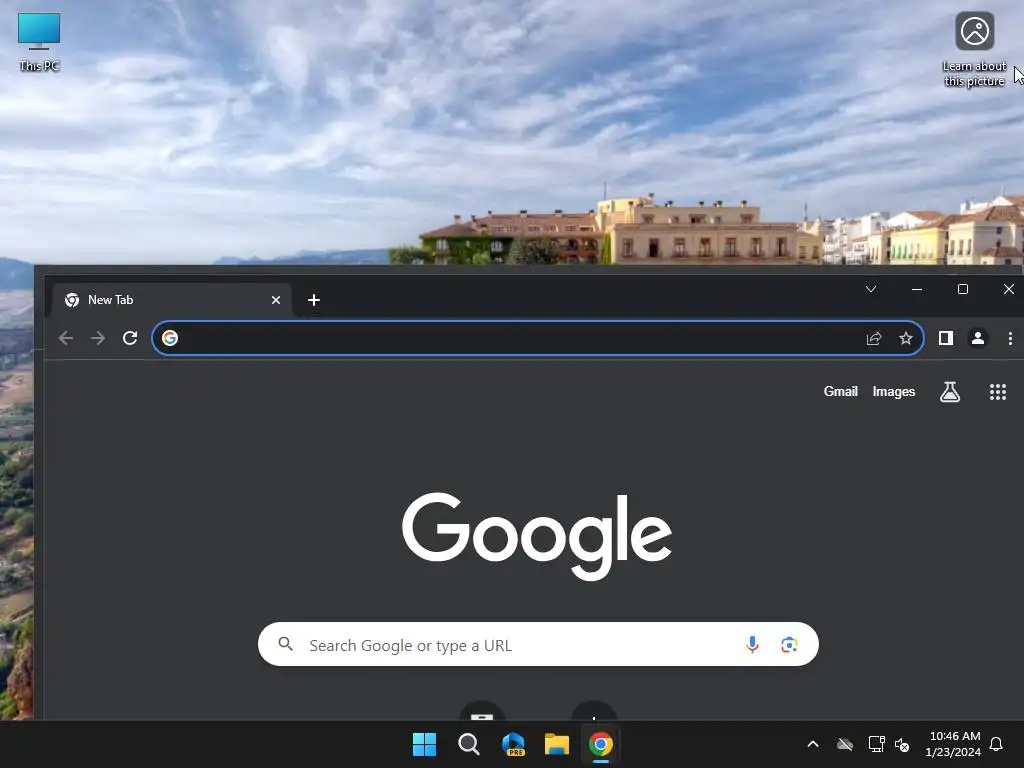Open the Chrome profile avatar menu
This screenshot has width=1024, height=768.
(978, 338)
